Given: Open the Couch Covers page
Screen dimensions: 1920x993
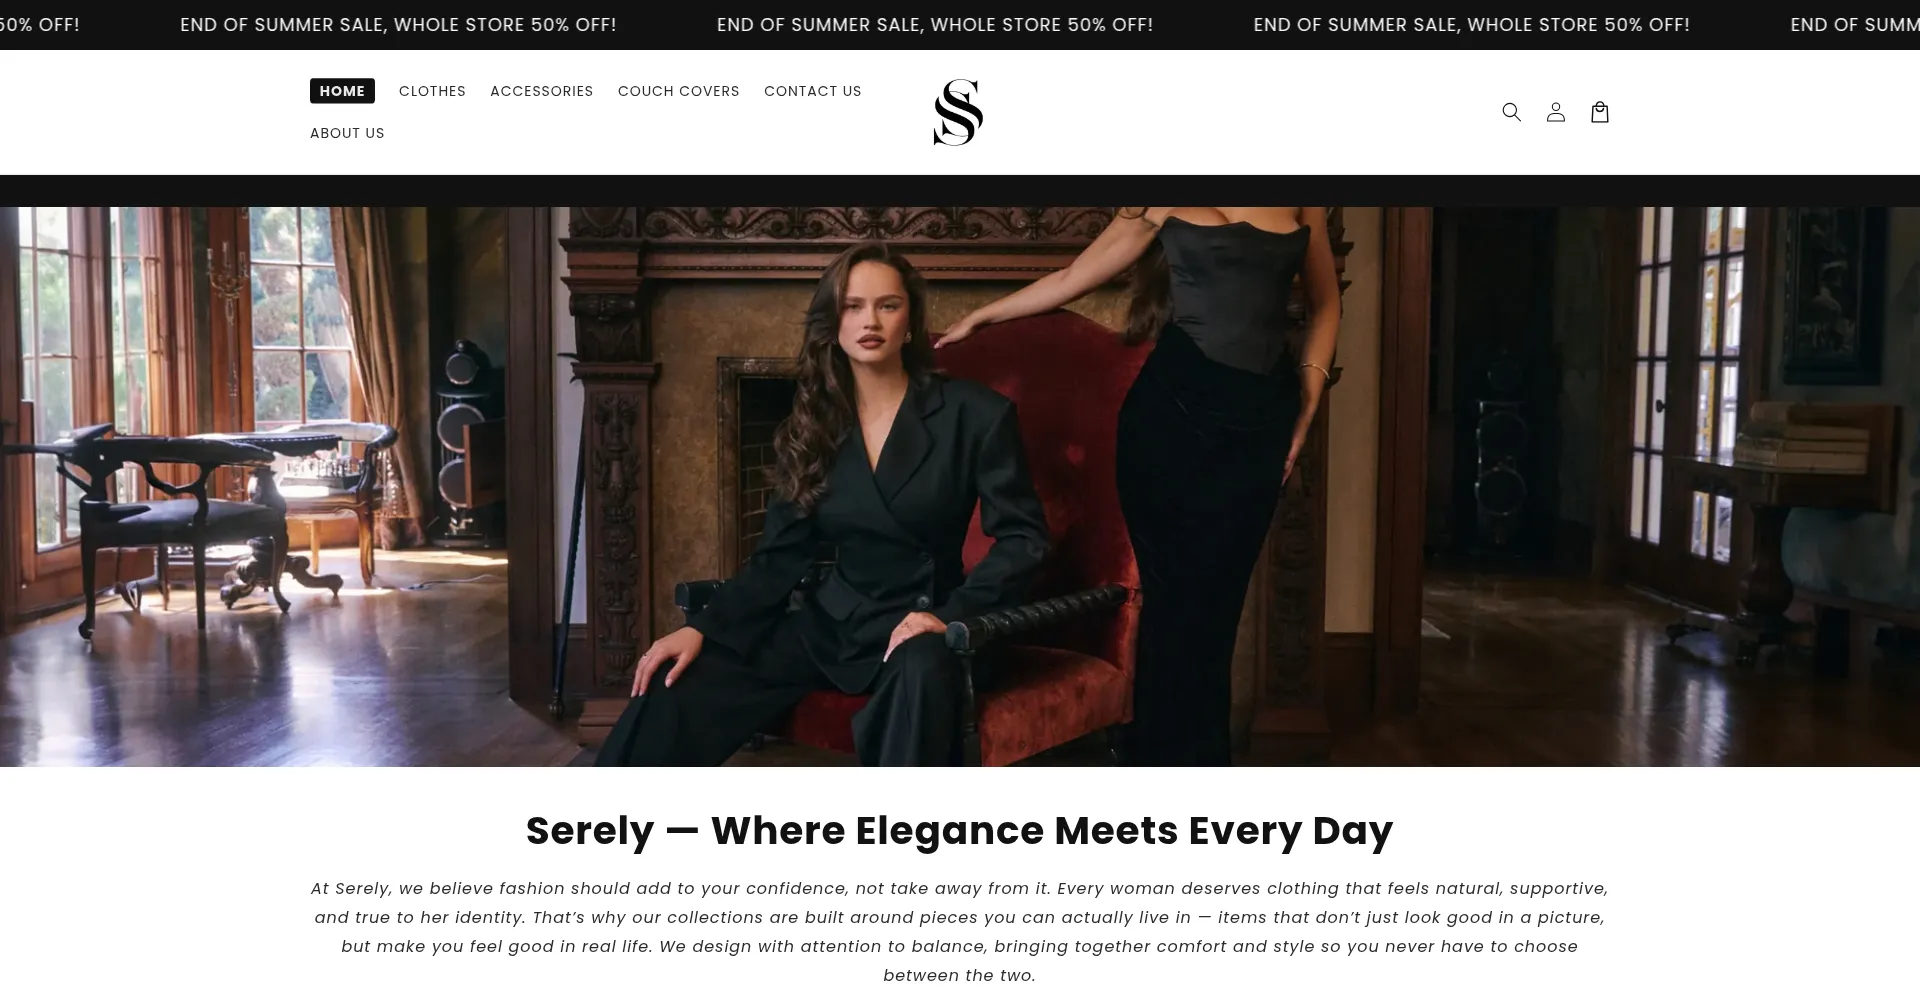Looking at the screenshot, I should click(x=678, y=91).
